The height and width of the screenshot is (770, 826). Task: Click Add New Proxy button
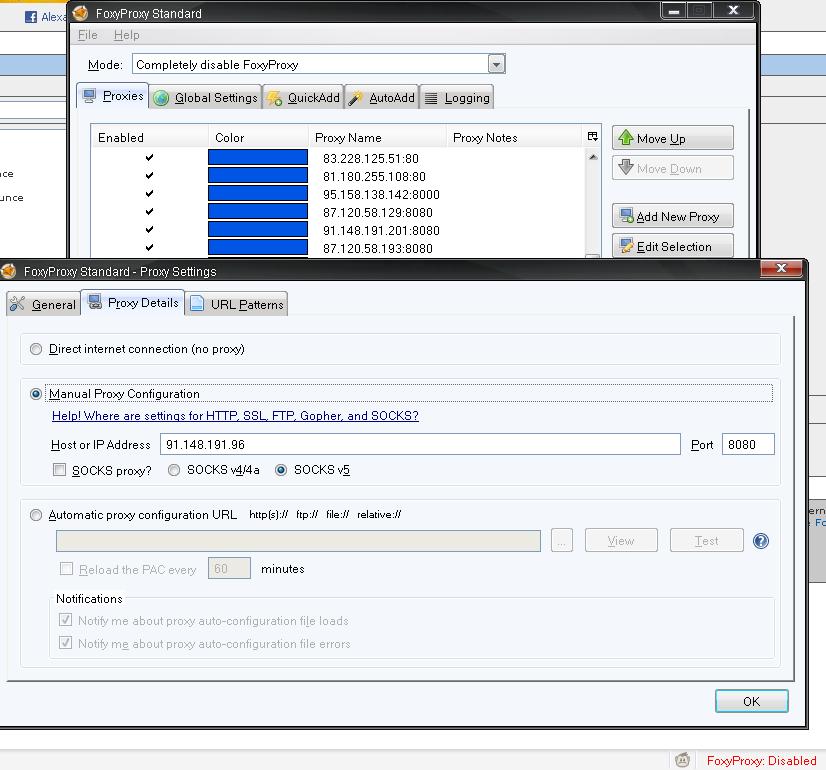click(672, 216)
